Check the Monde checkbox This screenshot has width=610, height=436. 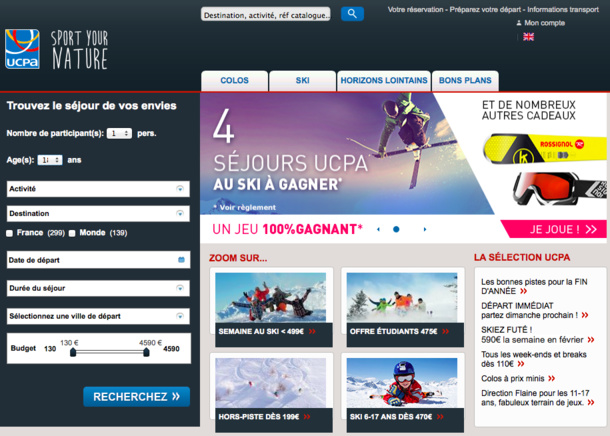(72, 233)
